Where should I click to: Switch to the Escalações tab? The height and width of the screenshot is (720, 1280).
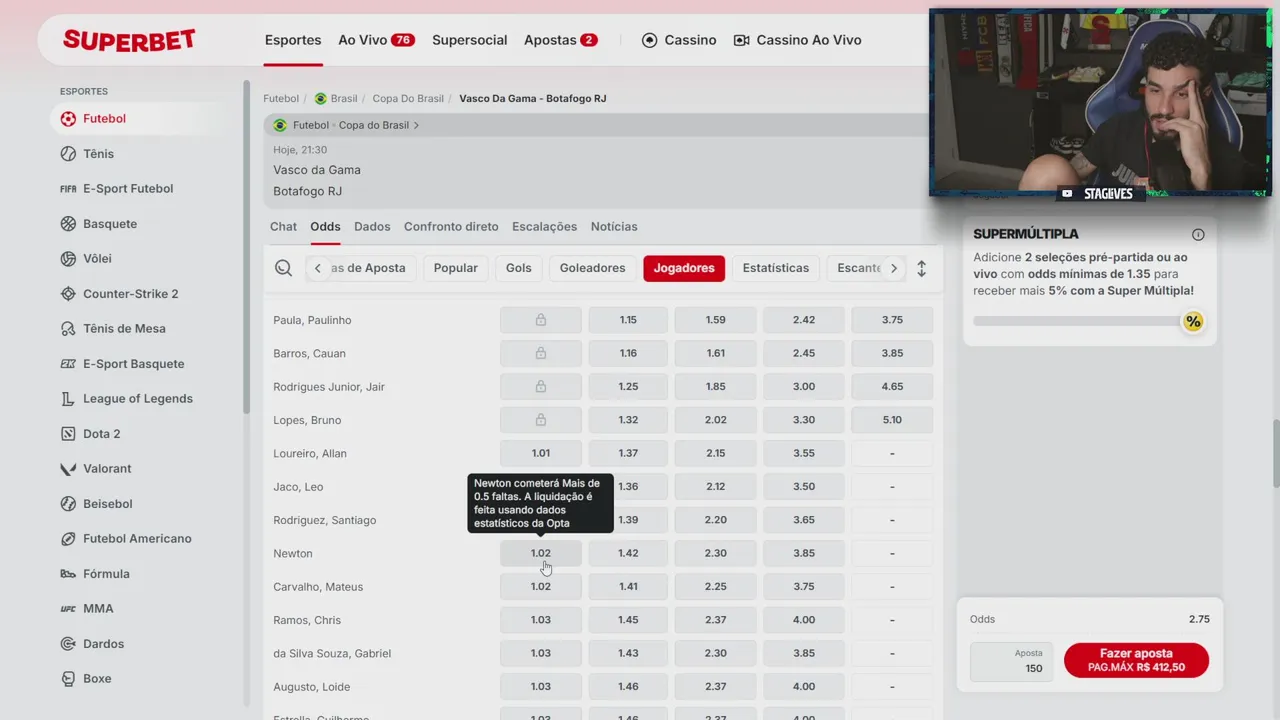(545, 227)
